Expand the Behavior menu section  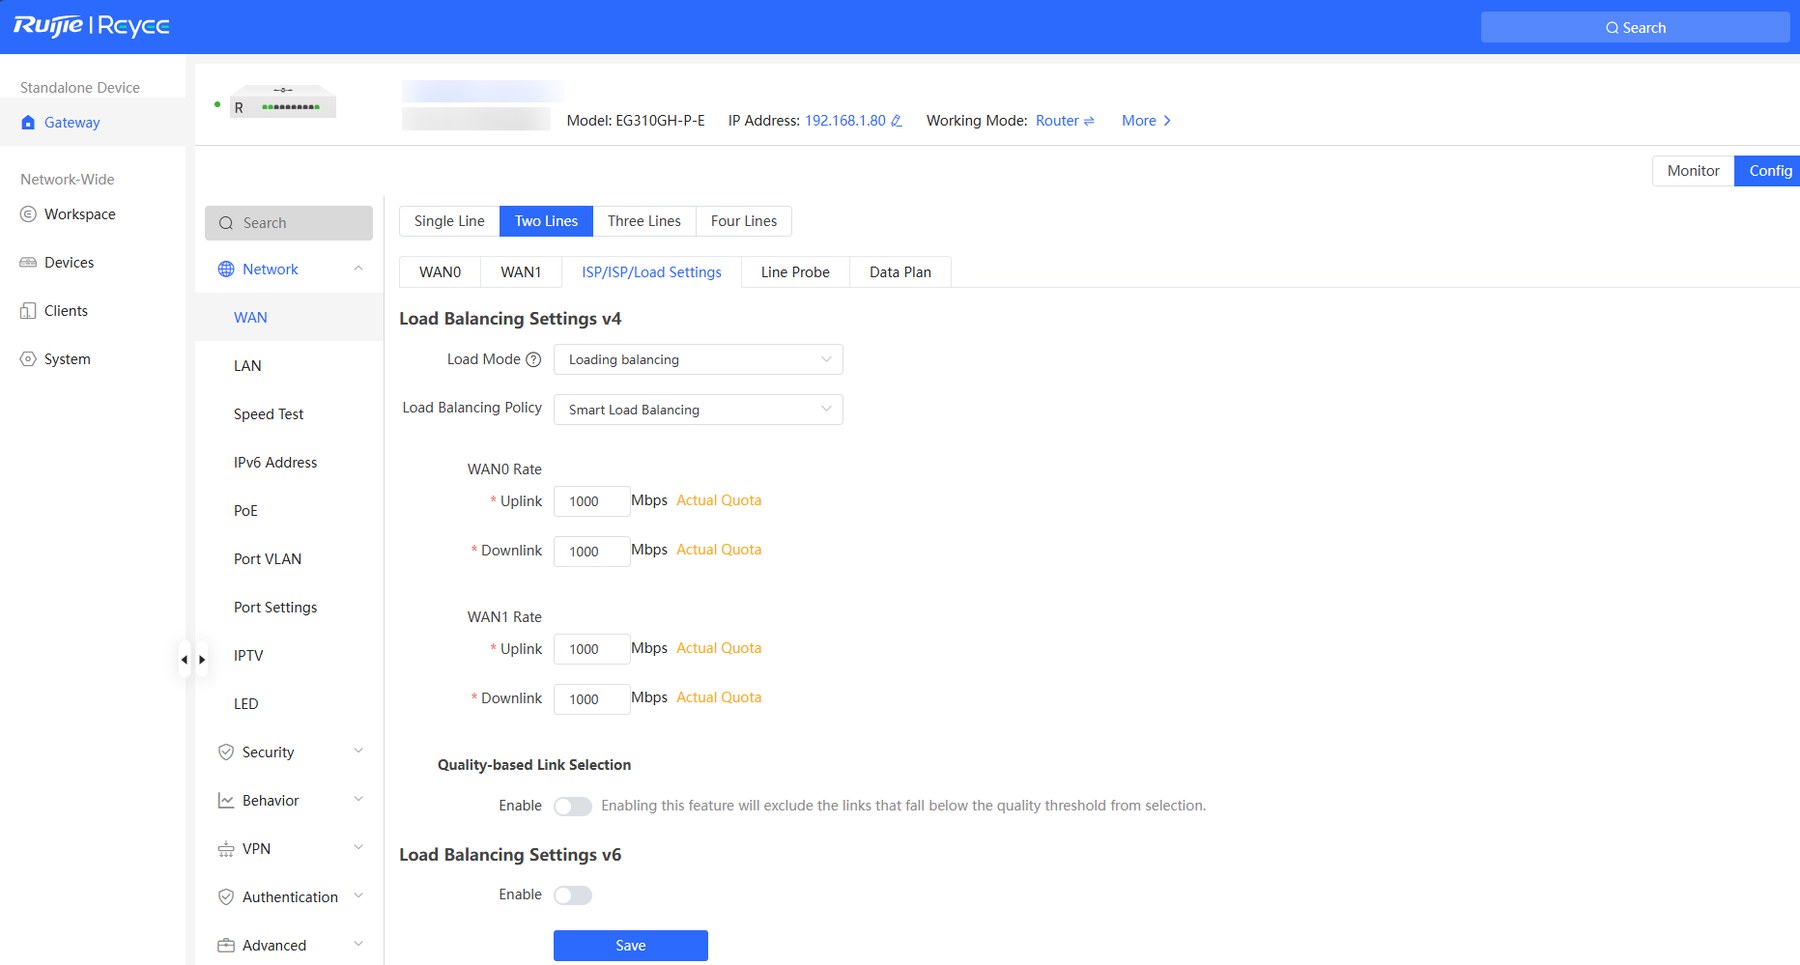pos(358,800)
